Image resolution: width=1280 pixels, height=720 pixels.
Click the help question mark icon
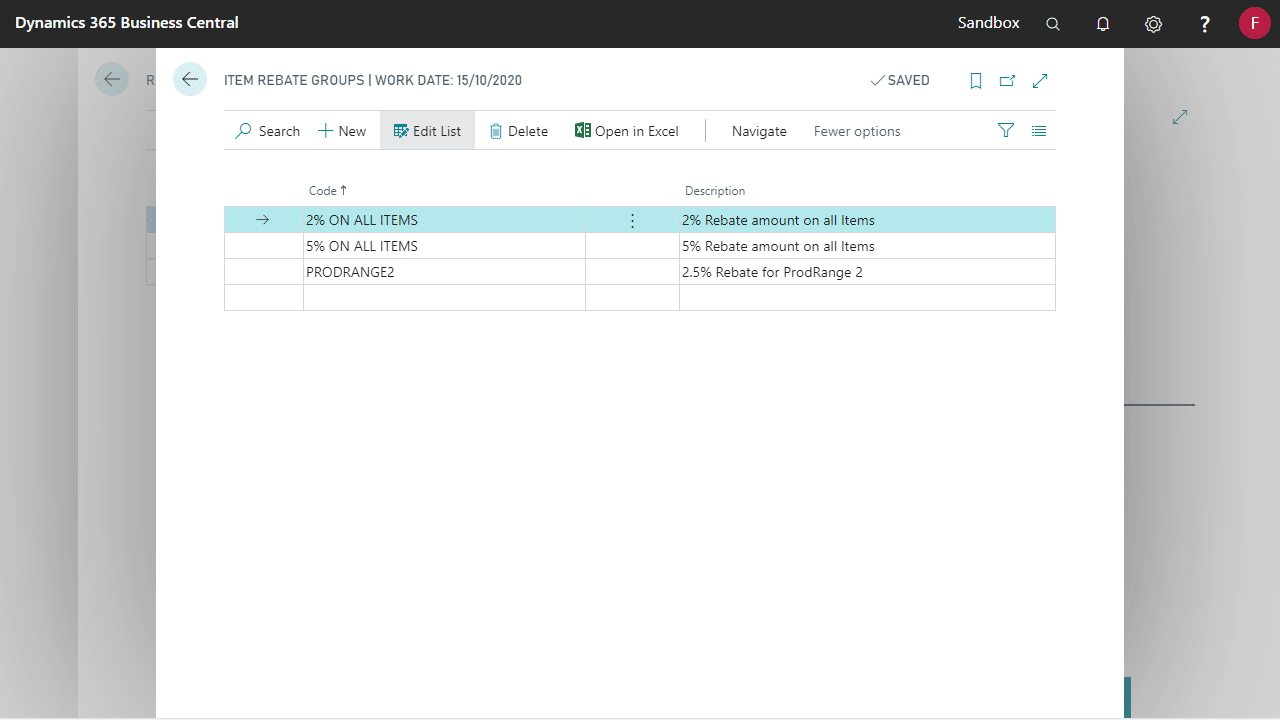pyautogui.click(x=1205, y=24)
